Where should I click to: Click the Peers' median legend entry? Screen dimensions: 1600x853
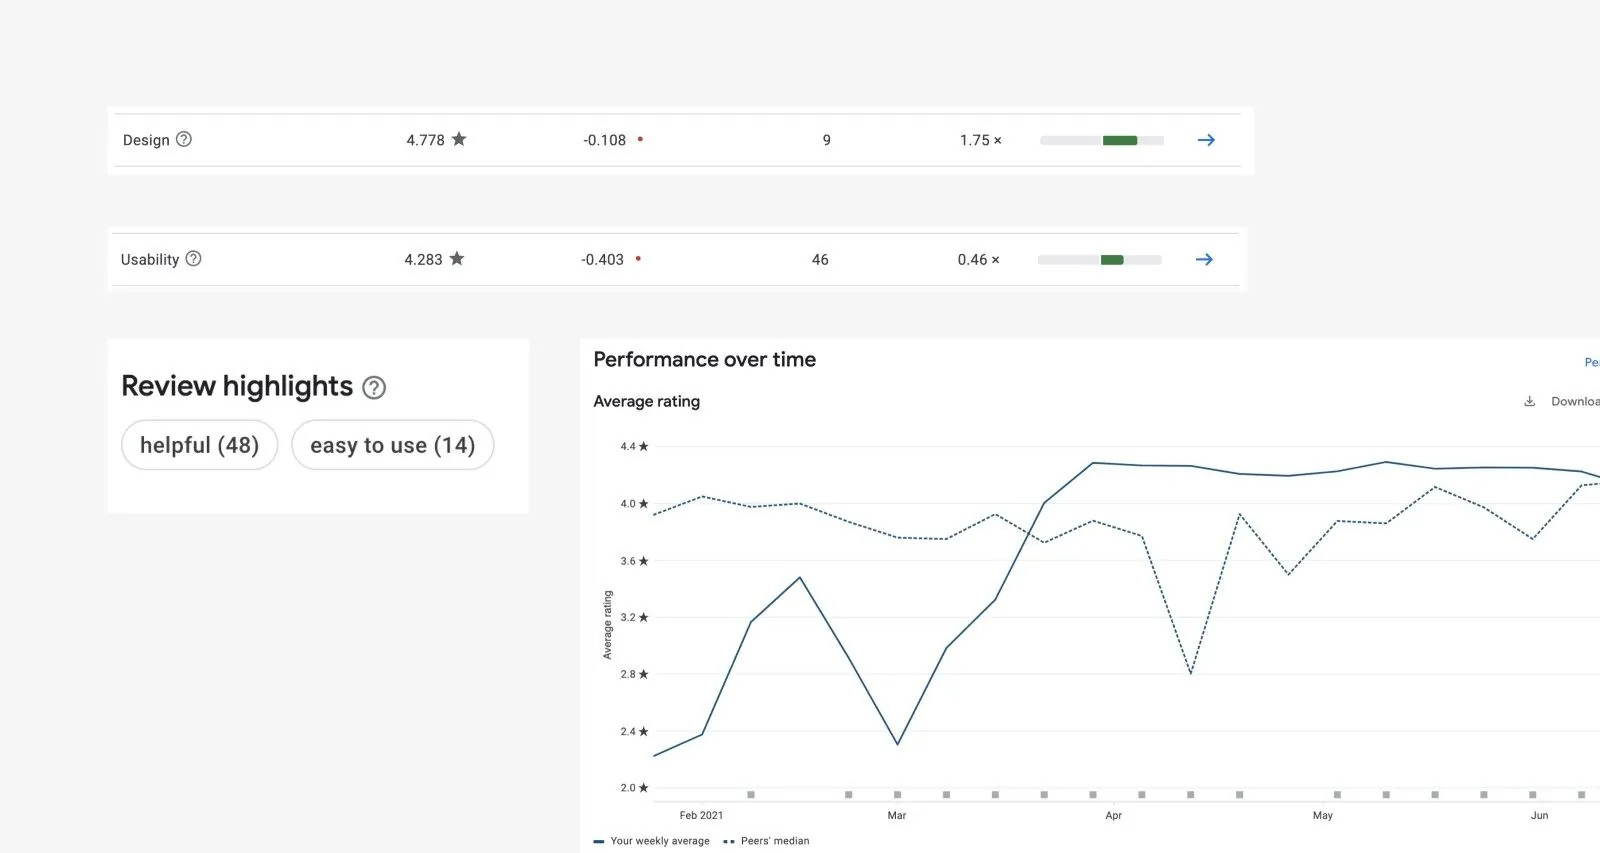pos(766,841)
